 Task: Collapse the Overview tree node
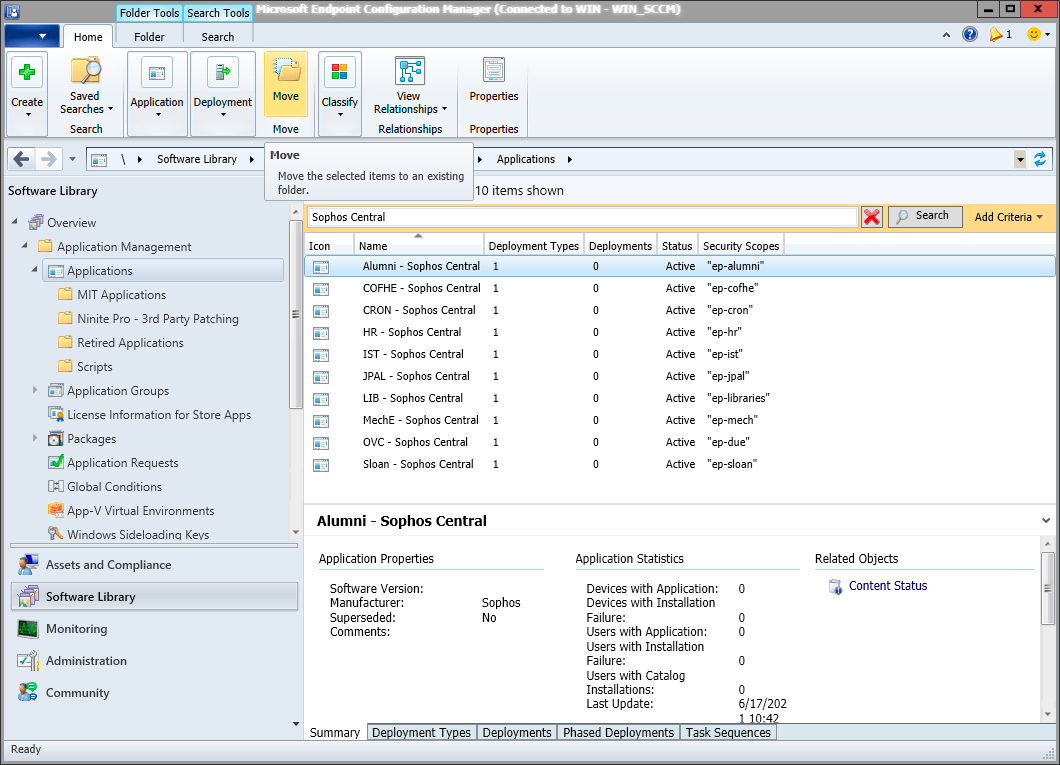(15, 222)
